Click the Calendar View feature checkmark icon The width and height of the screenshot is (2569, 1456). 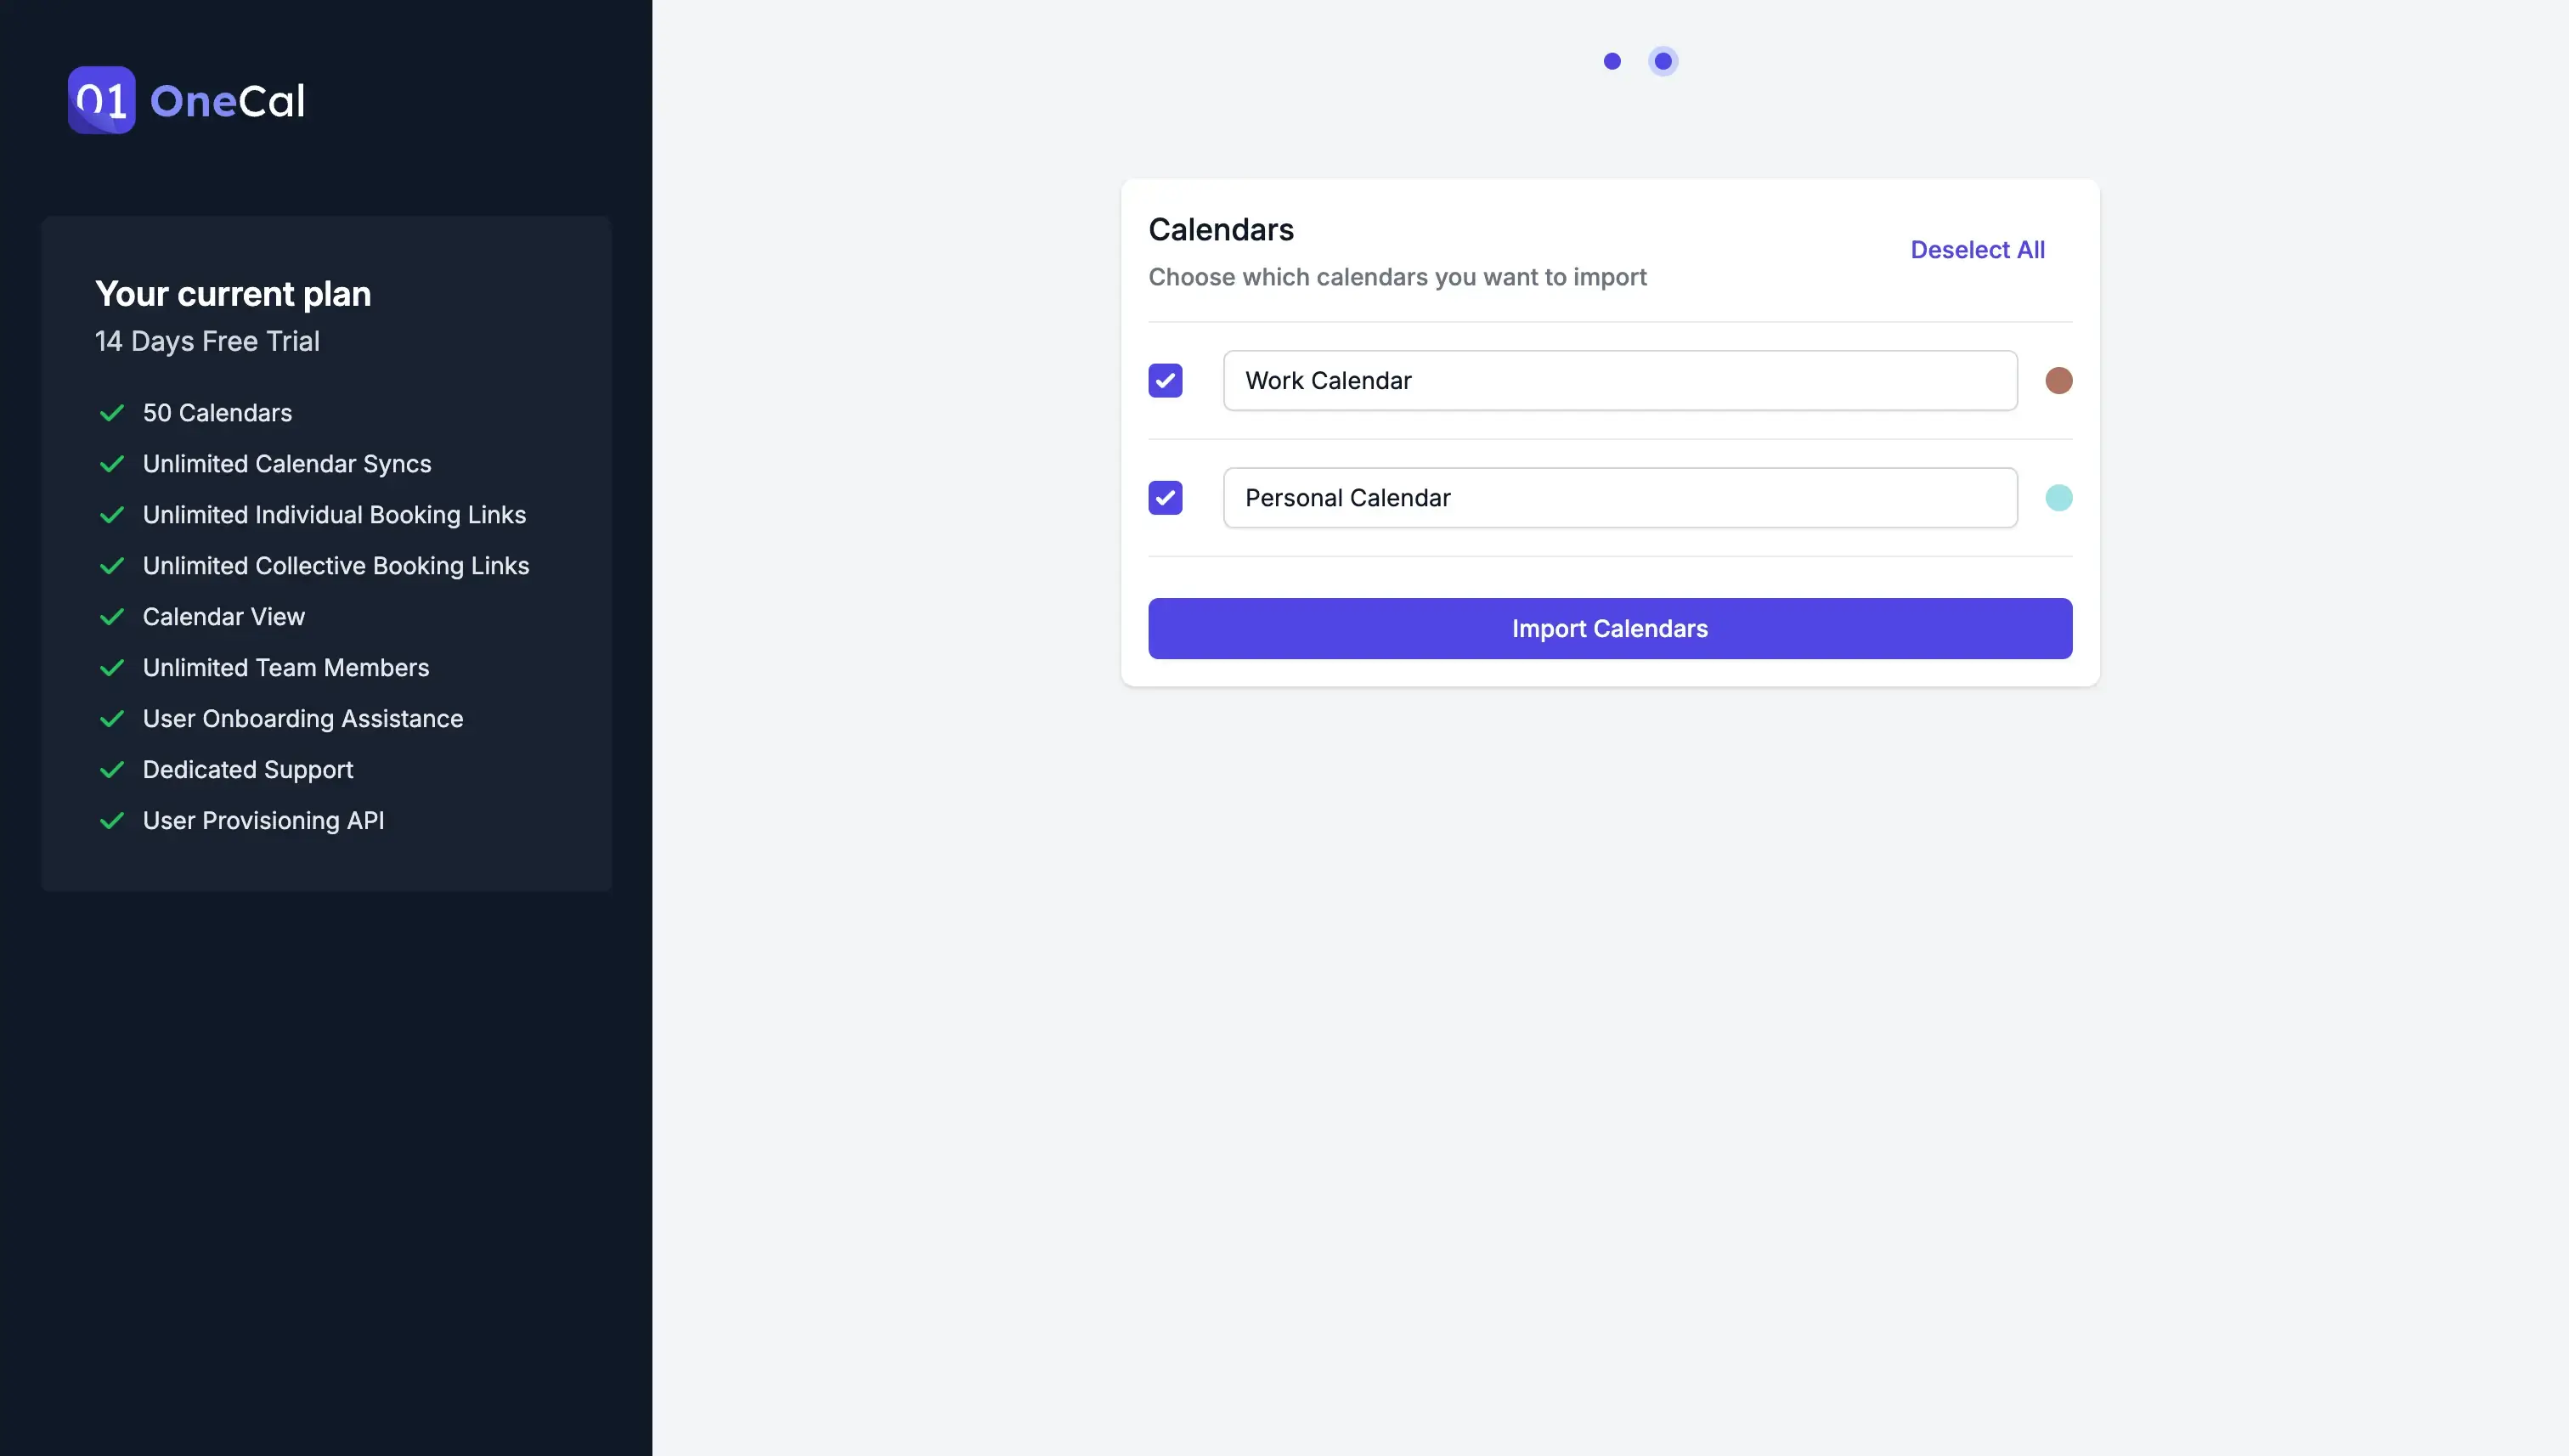click(x=110, y=618)
